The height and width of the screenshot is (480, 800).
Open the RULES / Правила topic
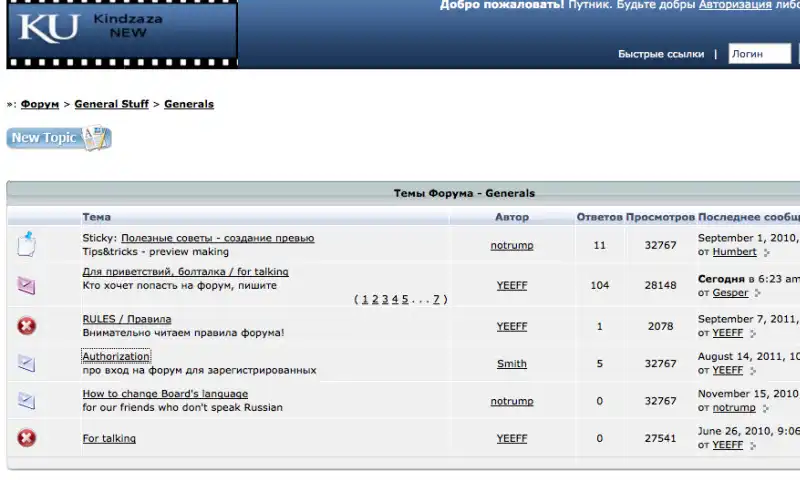click(x=126, y=319)
